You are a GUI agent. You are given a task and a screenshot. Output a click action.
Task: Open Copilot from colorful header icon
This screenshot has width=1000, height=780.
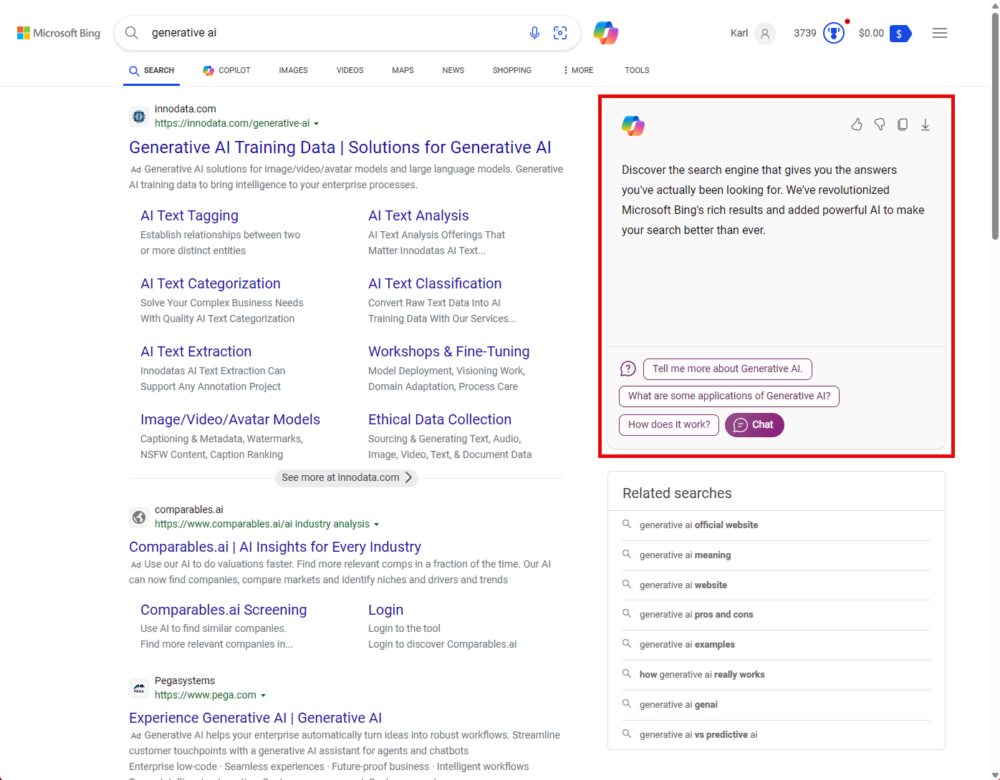click(606, 33)
